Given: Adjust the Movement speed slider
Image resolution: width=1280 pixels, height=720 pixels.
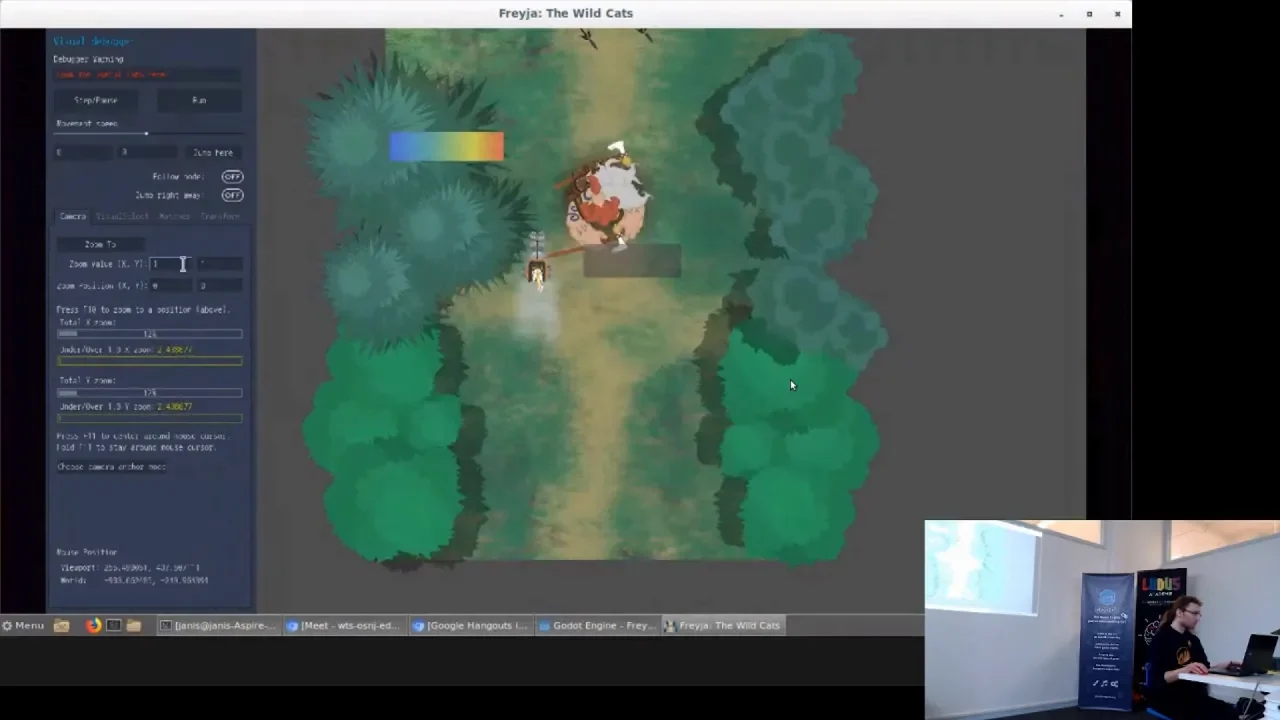Looking at the screenshot, I should pyautogui.click(x=149, y=133).
